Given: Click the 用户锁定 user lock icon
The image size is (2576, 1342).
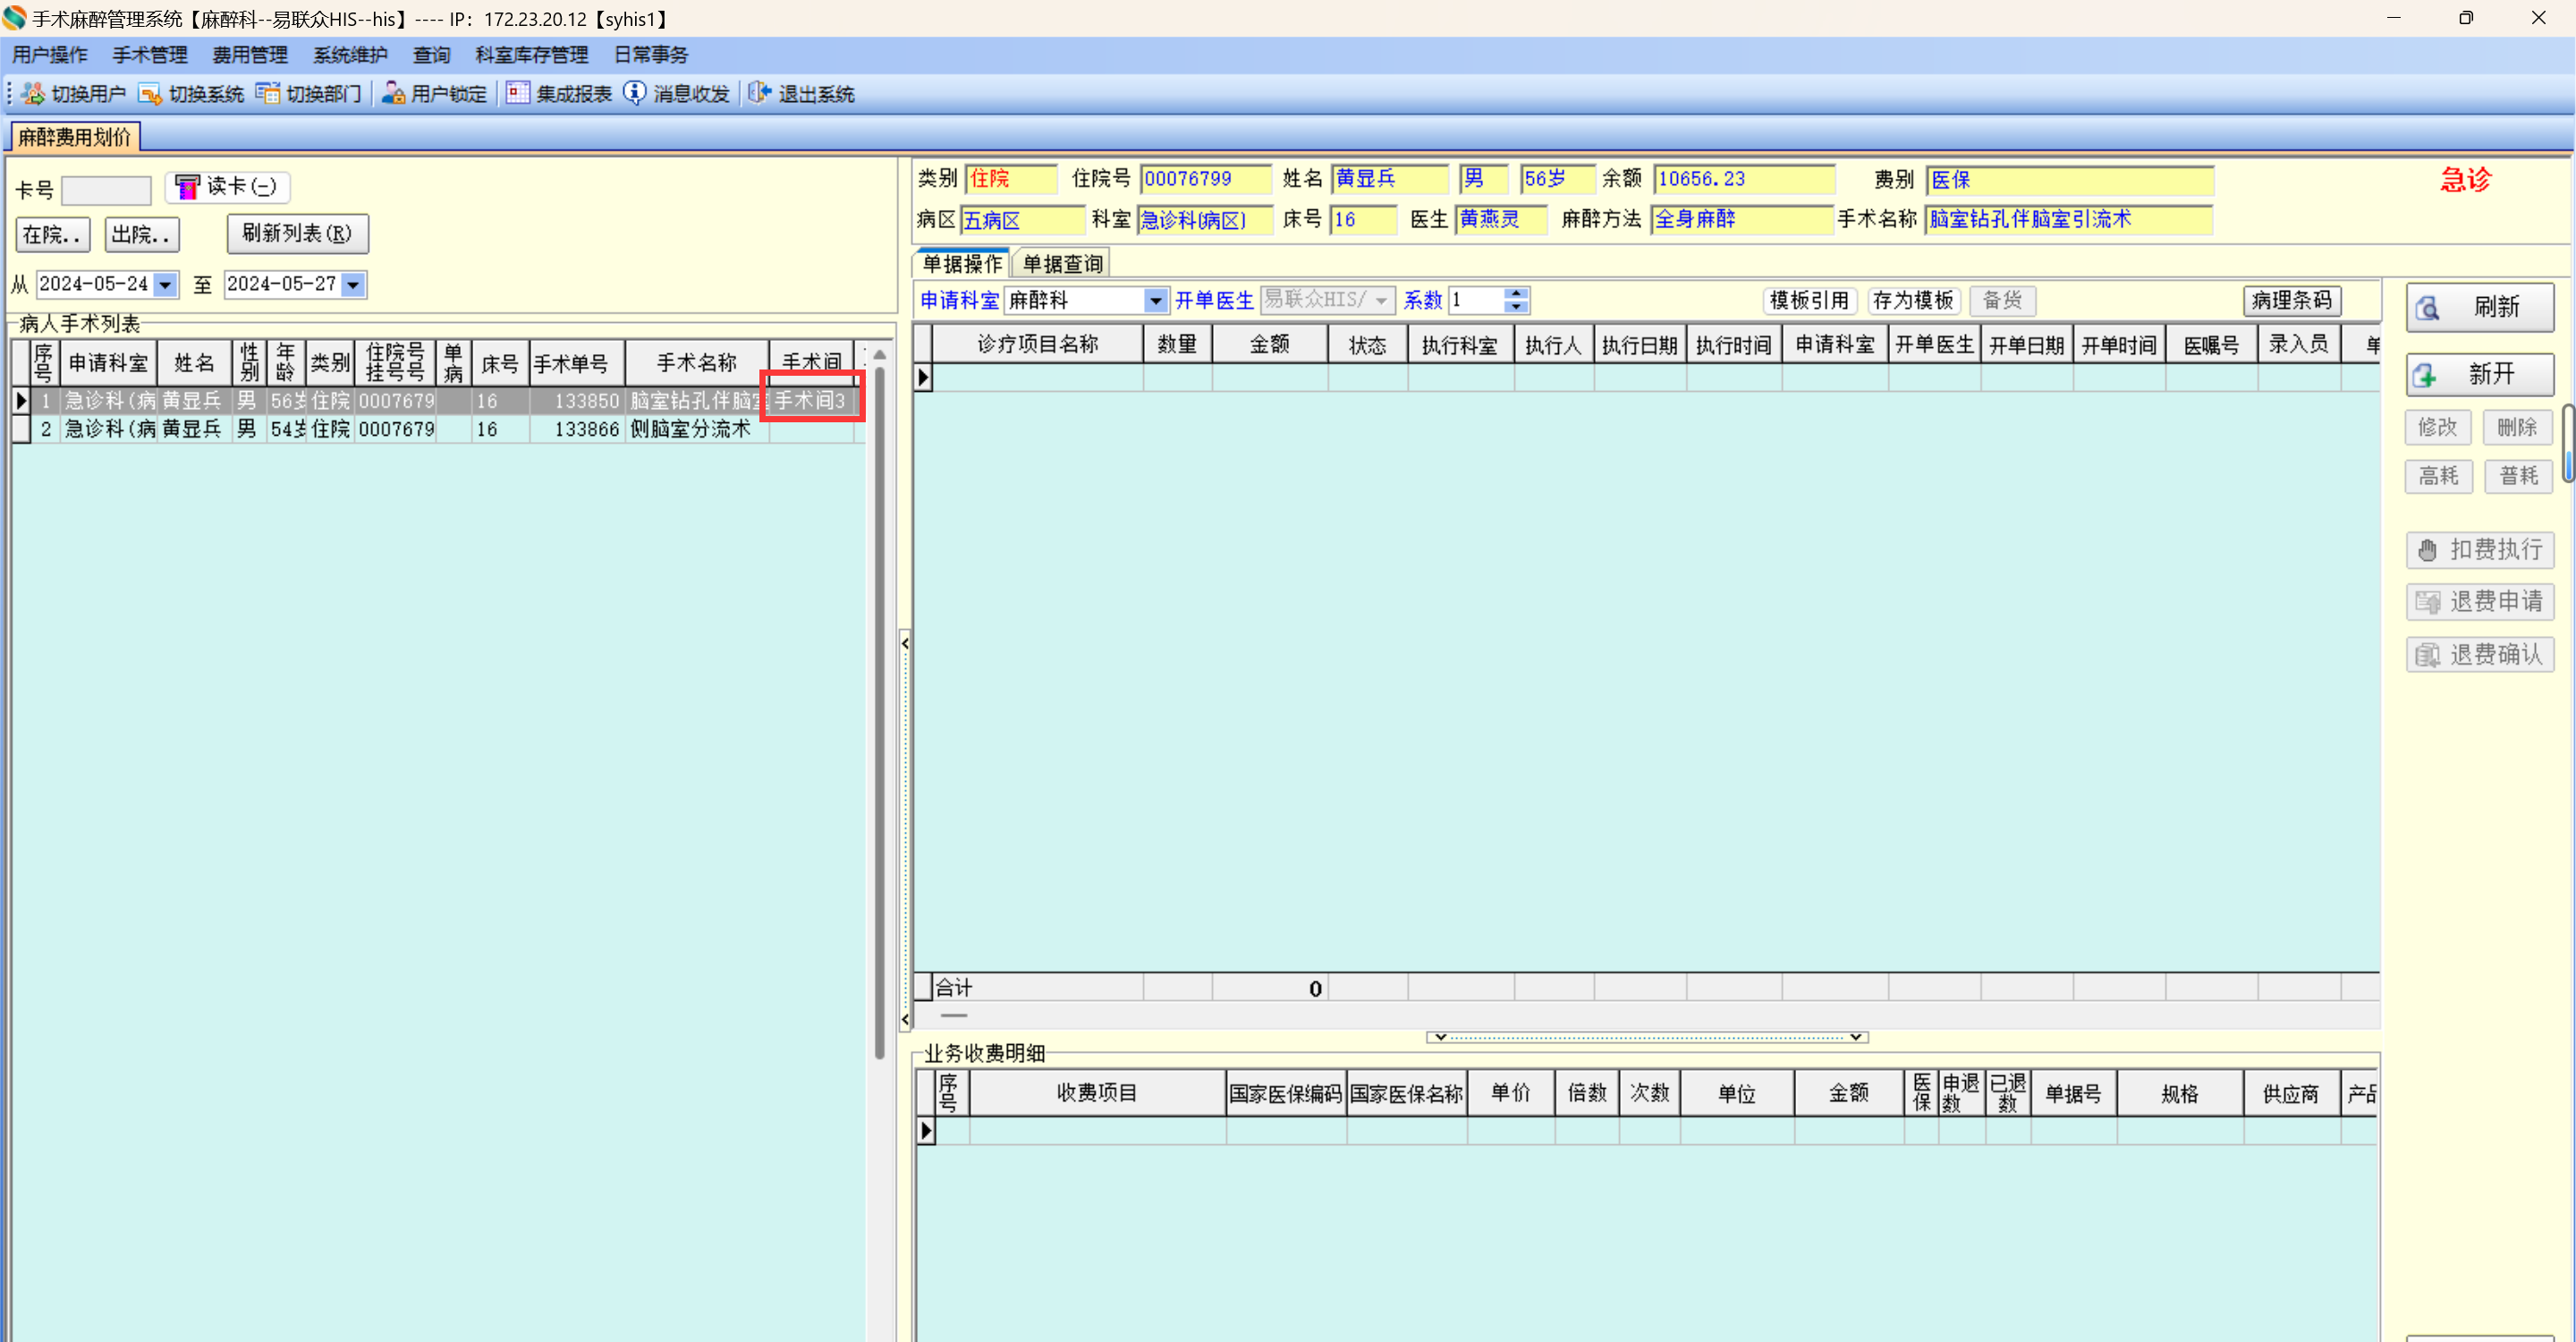Looking at the screenshot, I should pos(393,94).
